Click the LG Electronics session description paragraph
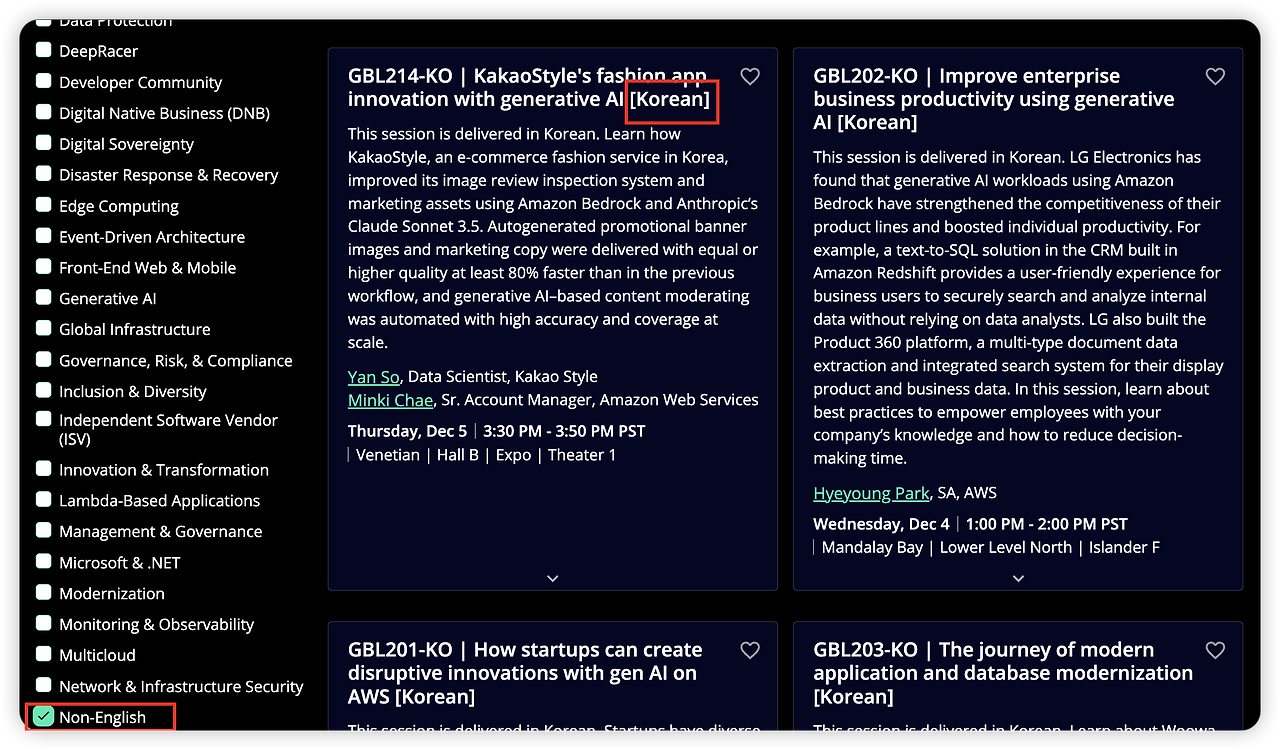1280x750 pixels. (x=1018, y=308)
